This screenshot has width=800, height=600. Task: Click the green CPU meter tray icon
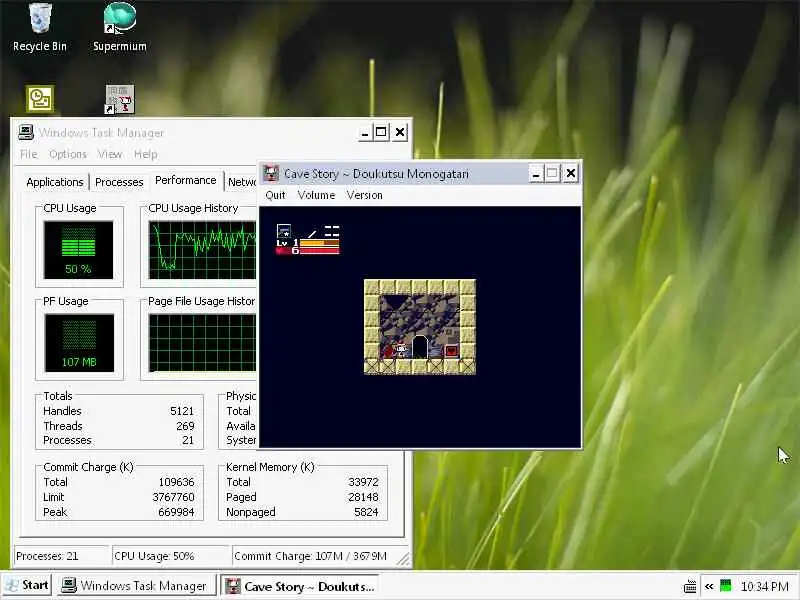click(x=725, y=586)
